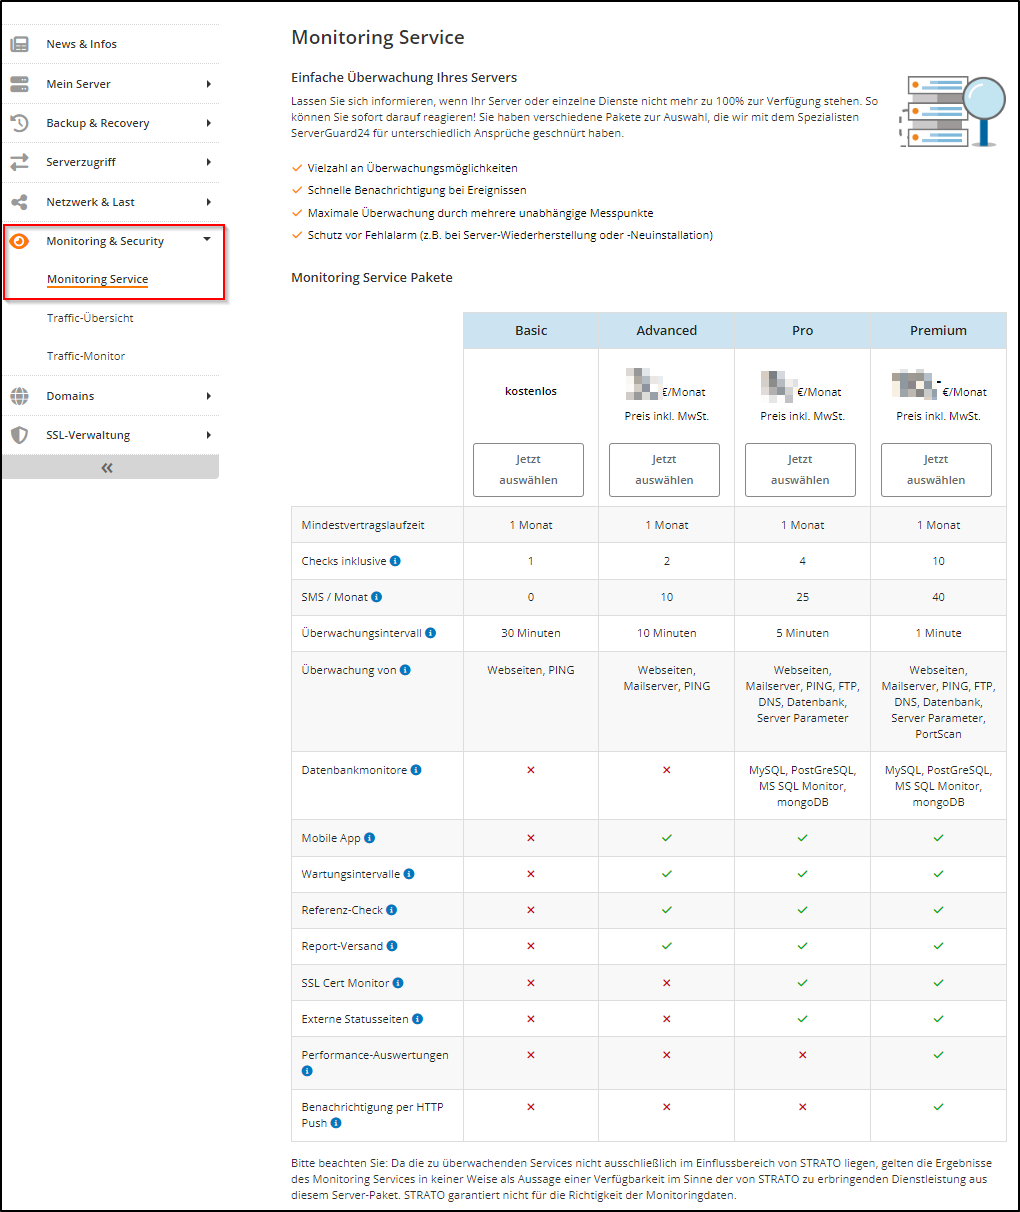
Task: Choose the Basic plan with Jetzt auswählen
Action: [529, 469]
